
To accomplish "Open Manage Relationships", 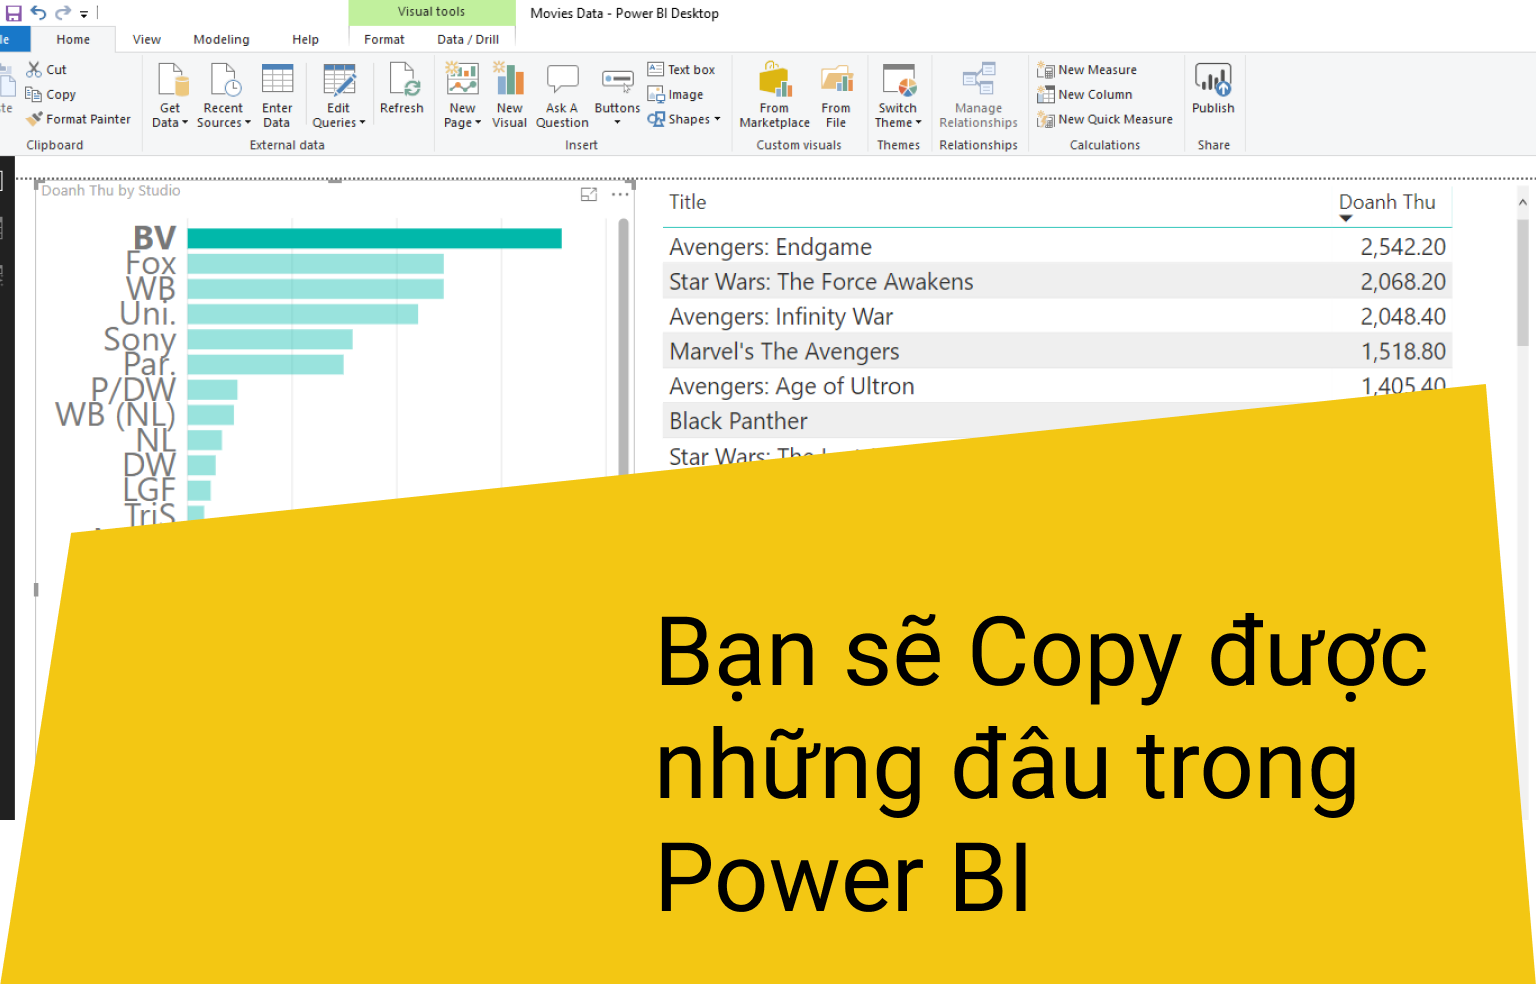I will point(978,95).
